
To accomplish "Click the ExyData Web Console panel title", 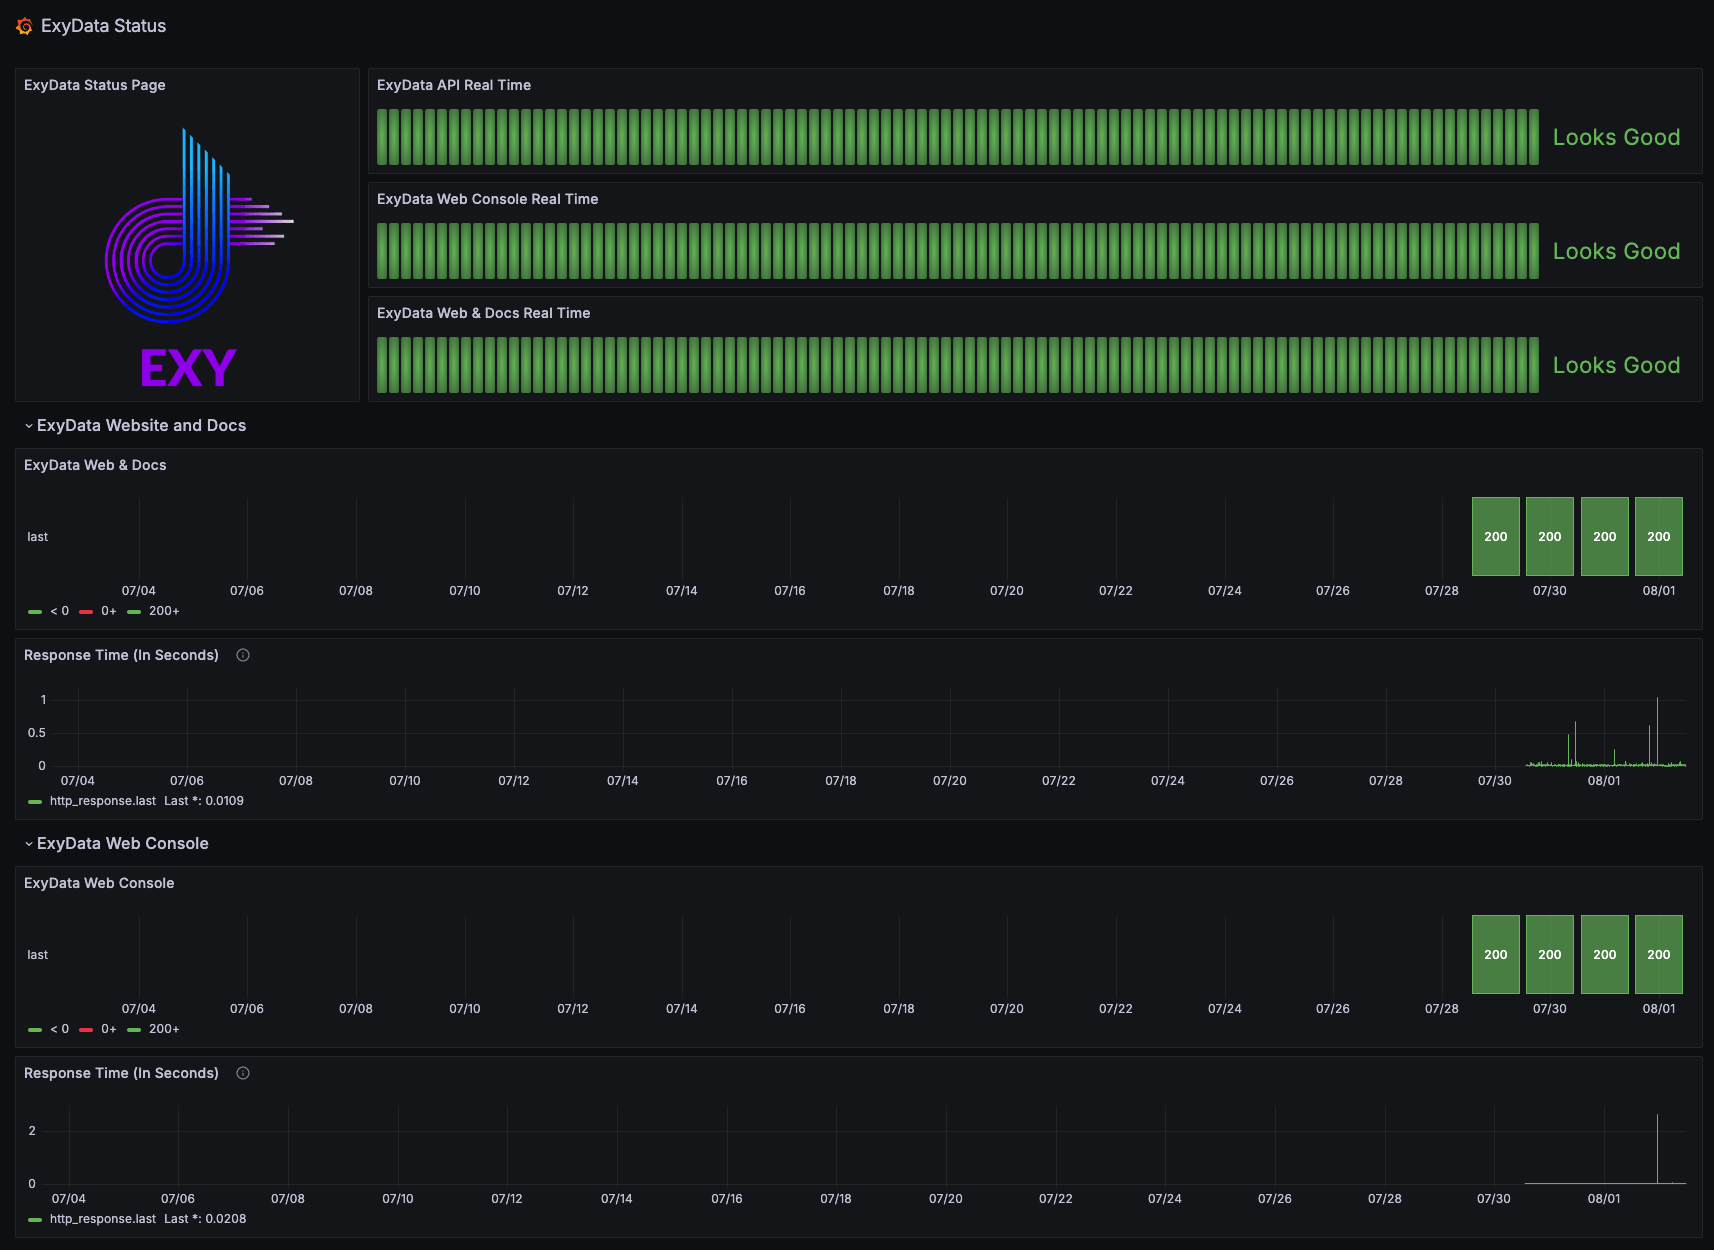I will click(99, 883).
